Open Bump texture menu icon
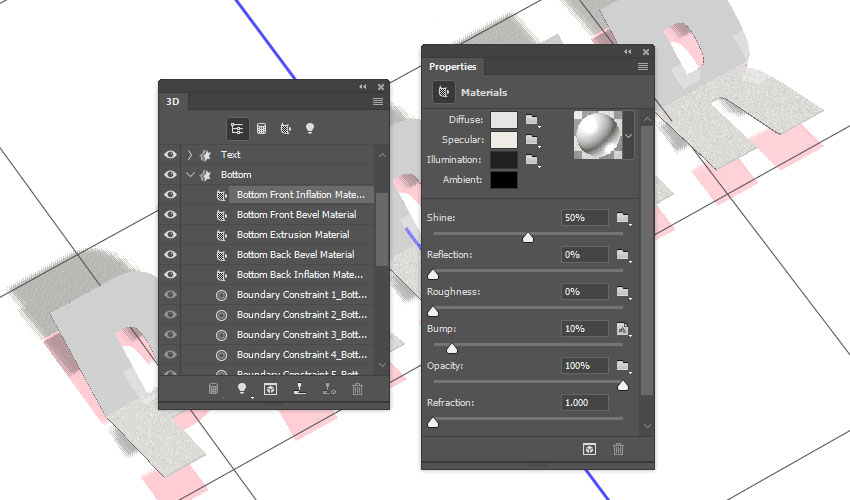Viewport: 850px width, 500px height. point(623,329)
